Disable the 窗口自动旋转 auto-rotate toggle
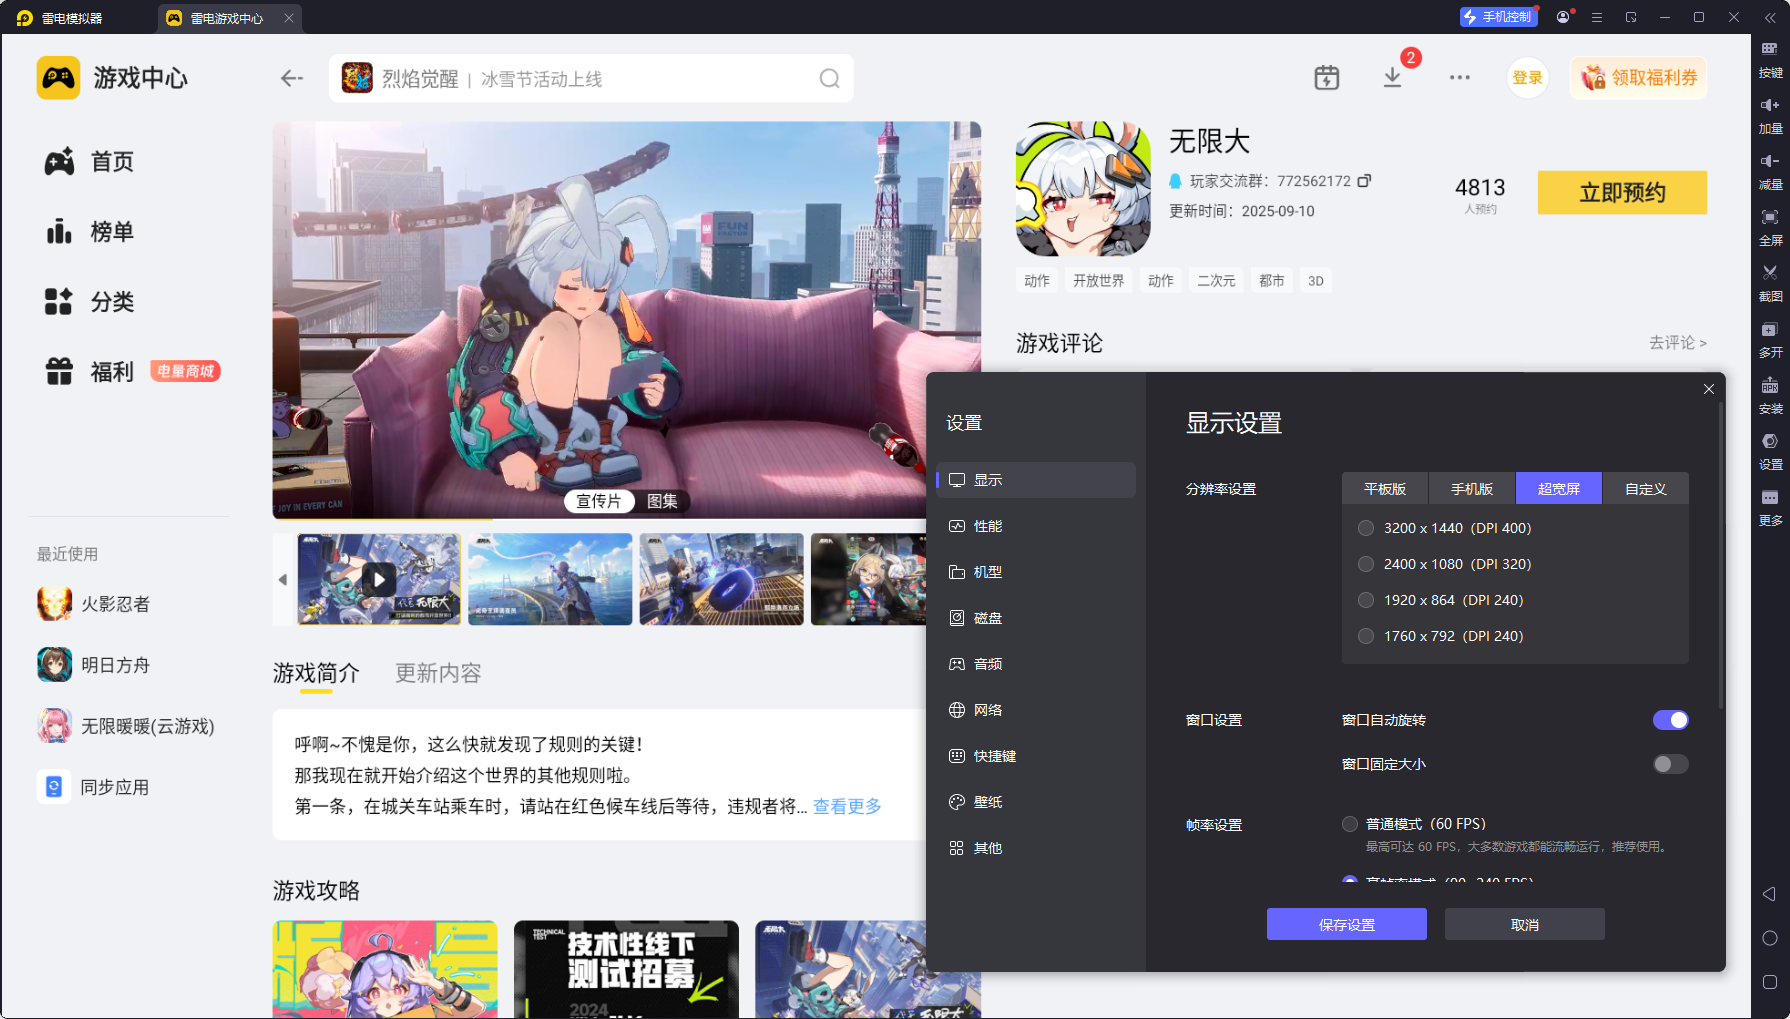This screenshot has height=1019, width=1790. click(x=1670, y=719)
